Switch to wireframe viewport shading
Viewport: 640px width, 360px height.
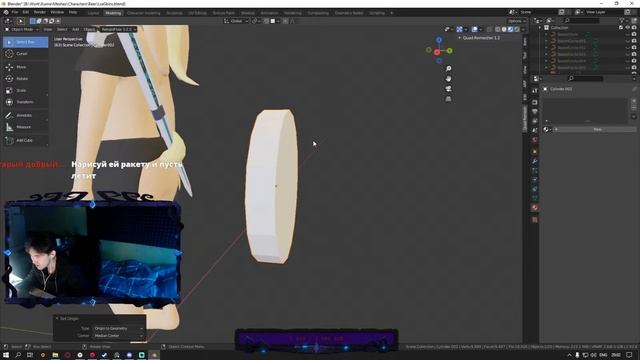[498, 29]
